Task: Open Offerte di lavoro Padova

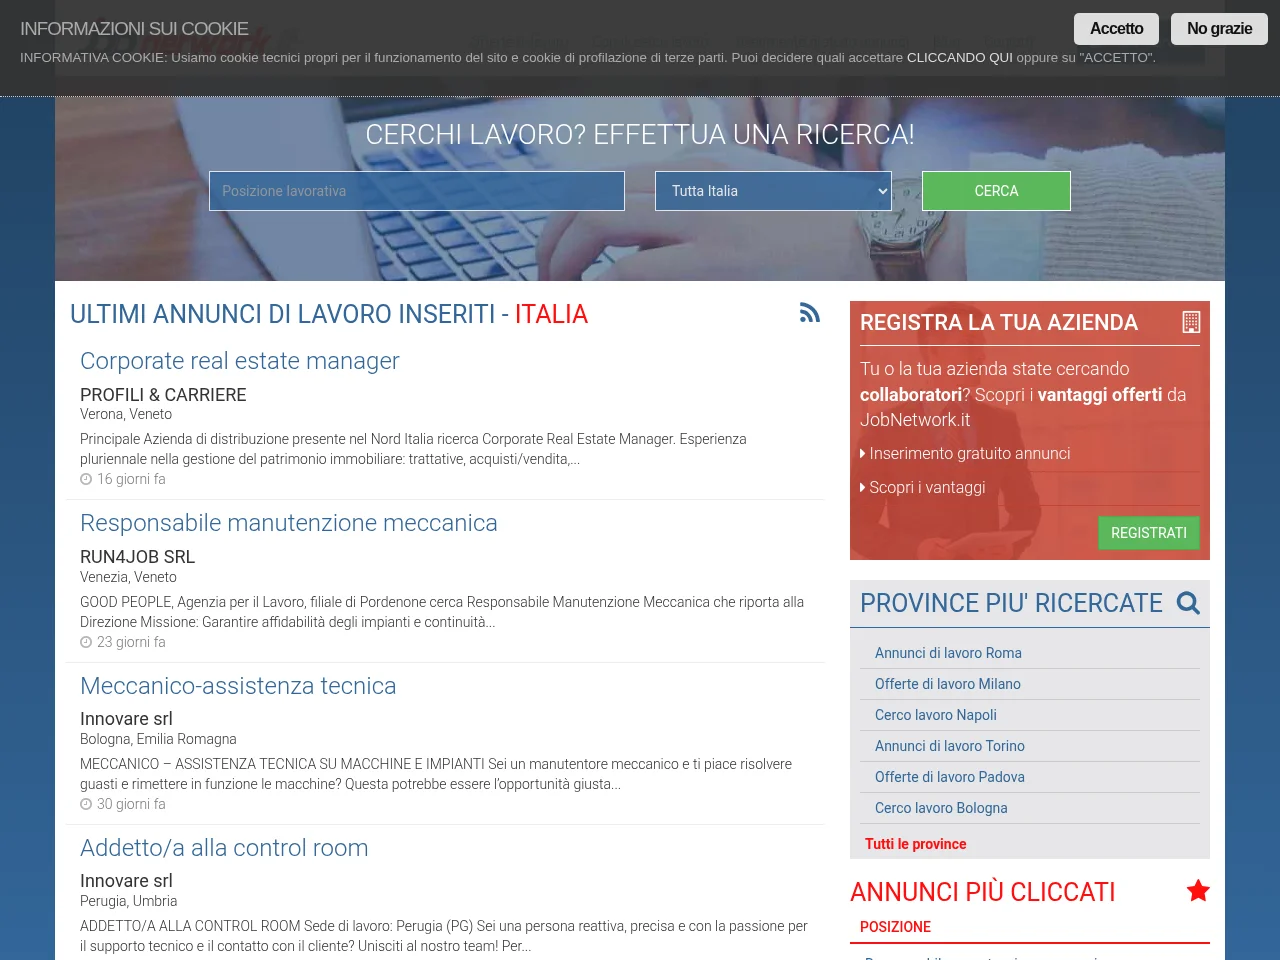Action: [x=950, y=777]
